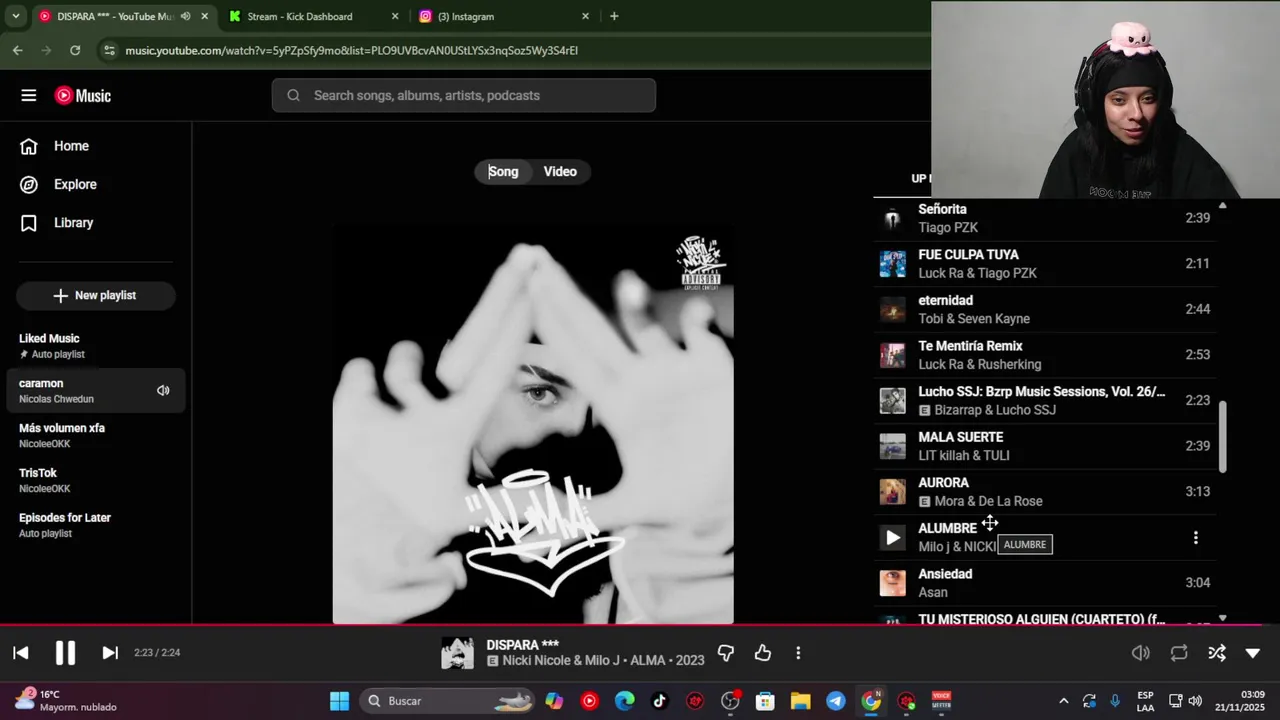This screenshot has width=1280, height=720.
Task: Open the ALUMBRE row options menu
Action: [x=1196, y=537]
